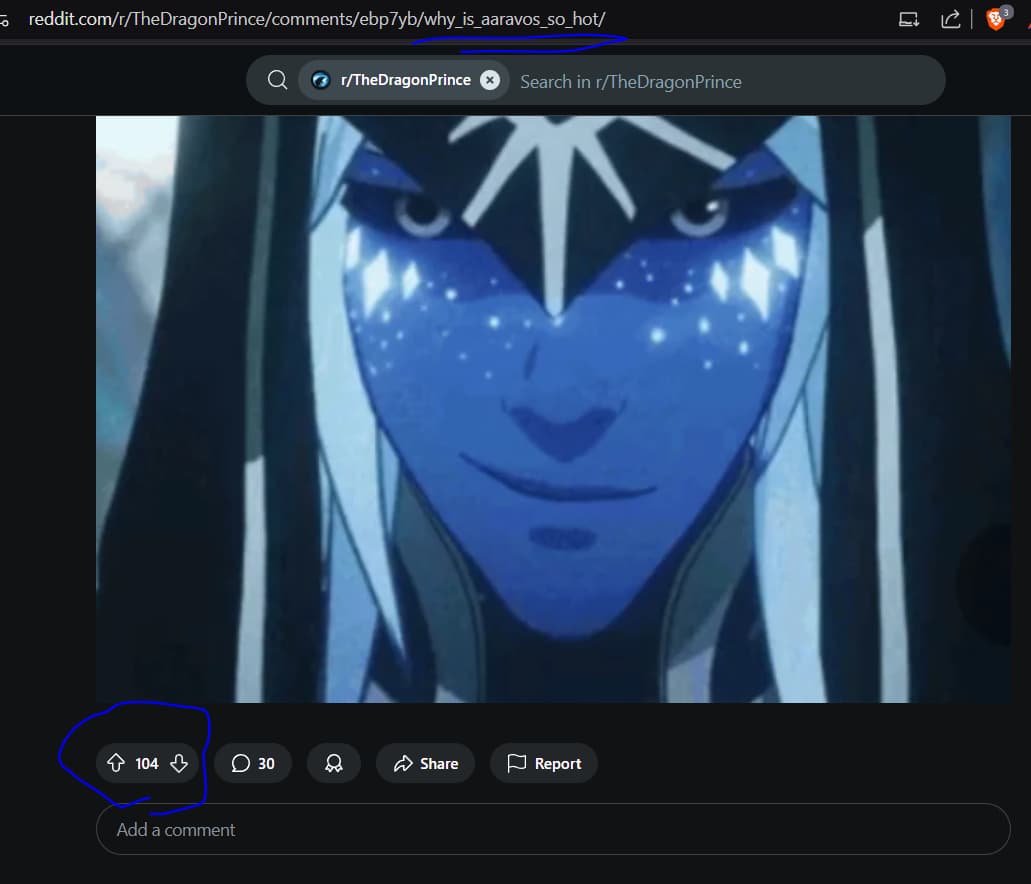Click the 104 vote count

pos(147,764)
